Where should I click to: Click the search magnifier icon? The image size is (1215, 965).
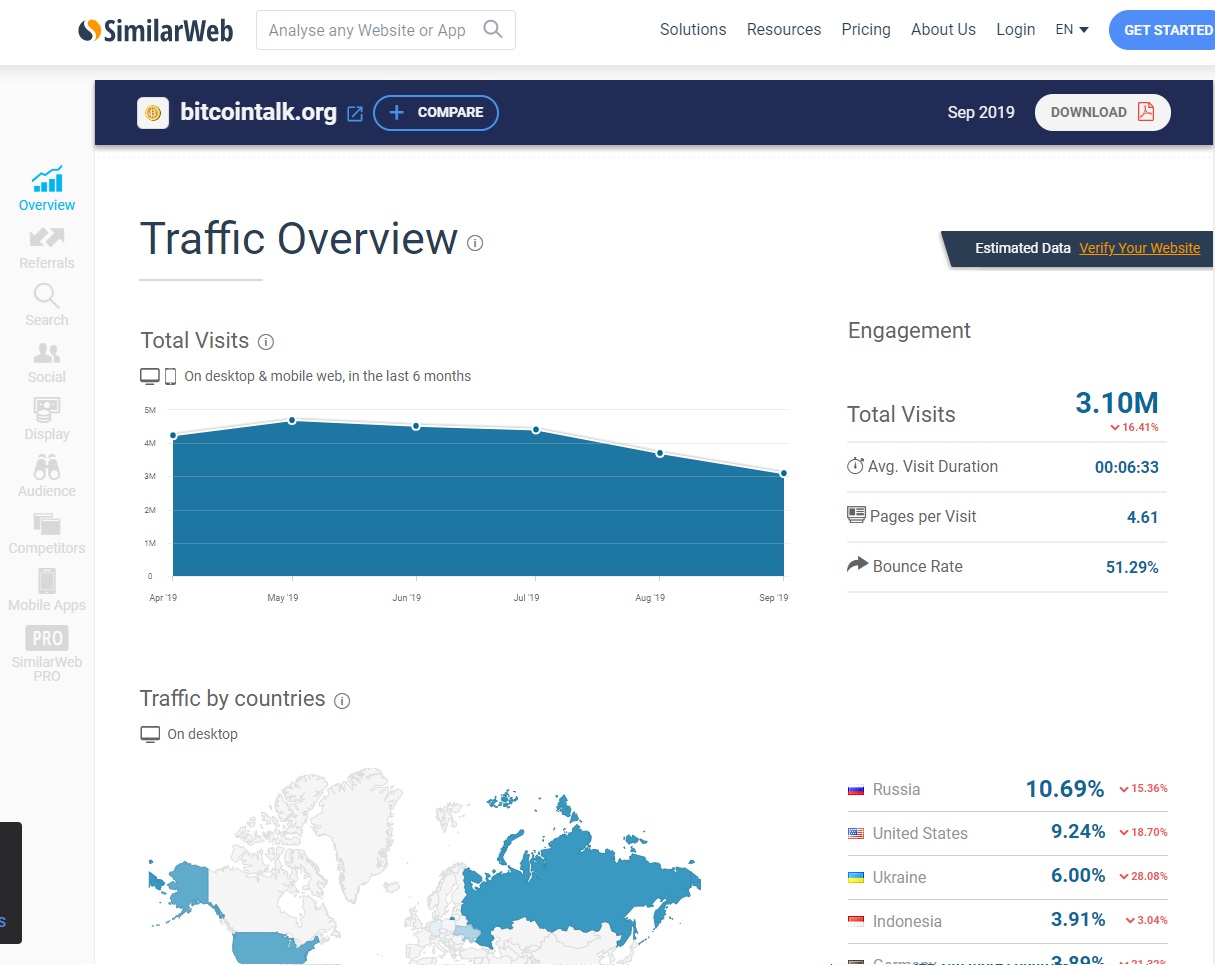pos(492,29)
